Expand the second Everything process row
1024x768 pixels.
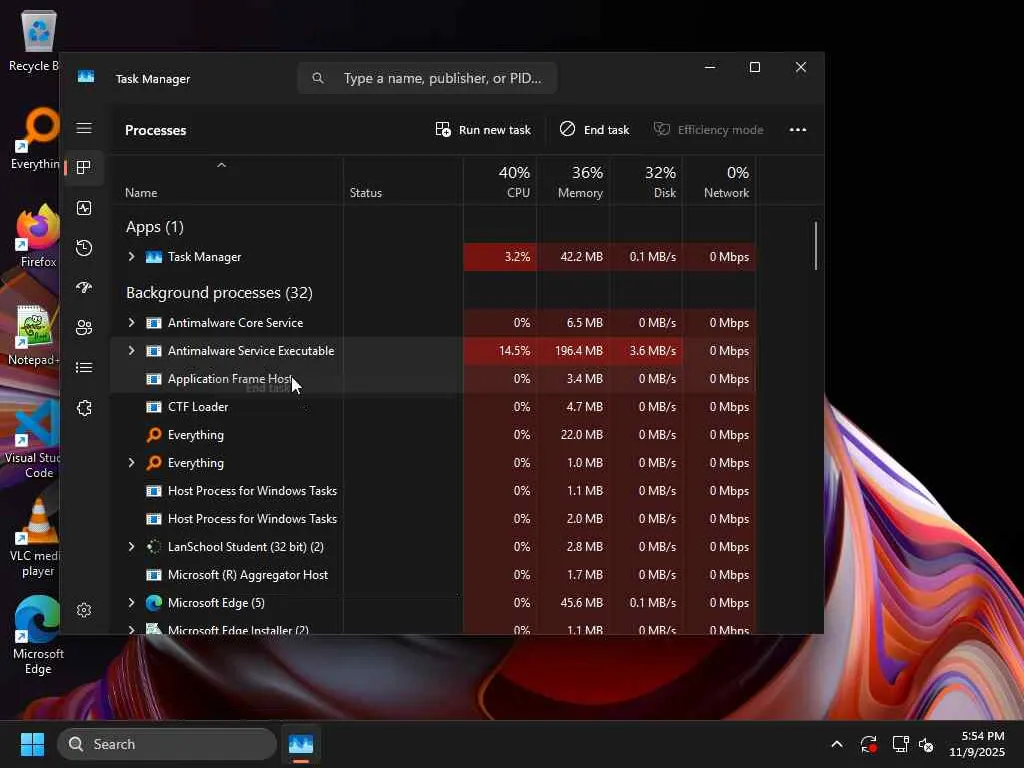tap(131, 463)
